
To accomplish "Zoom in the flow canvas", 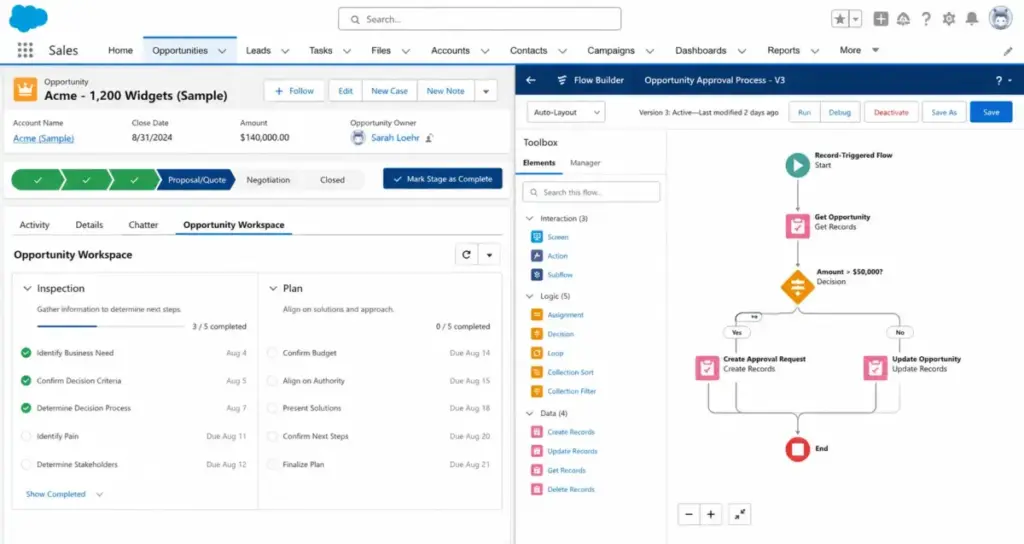I will tap(711, 515).
